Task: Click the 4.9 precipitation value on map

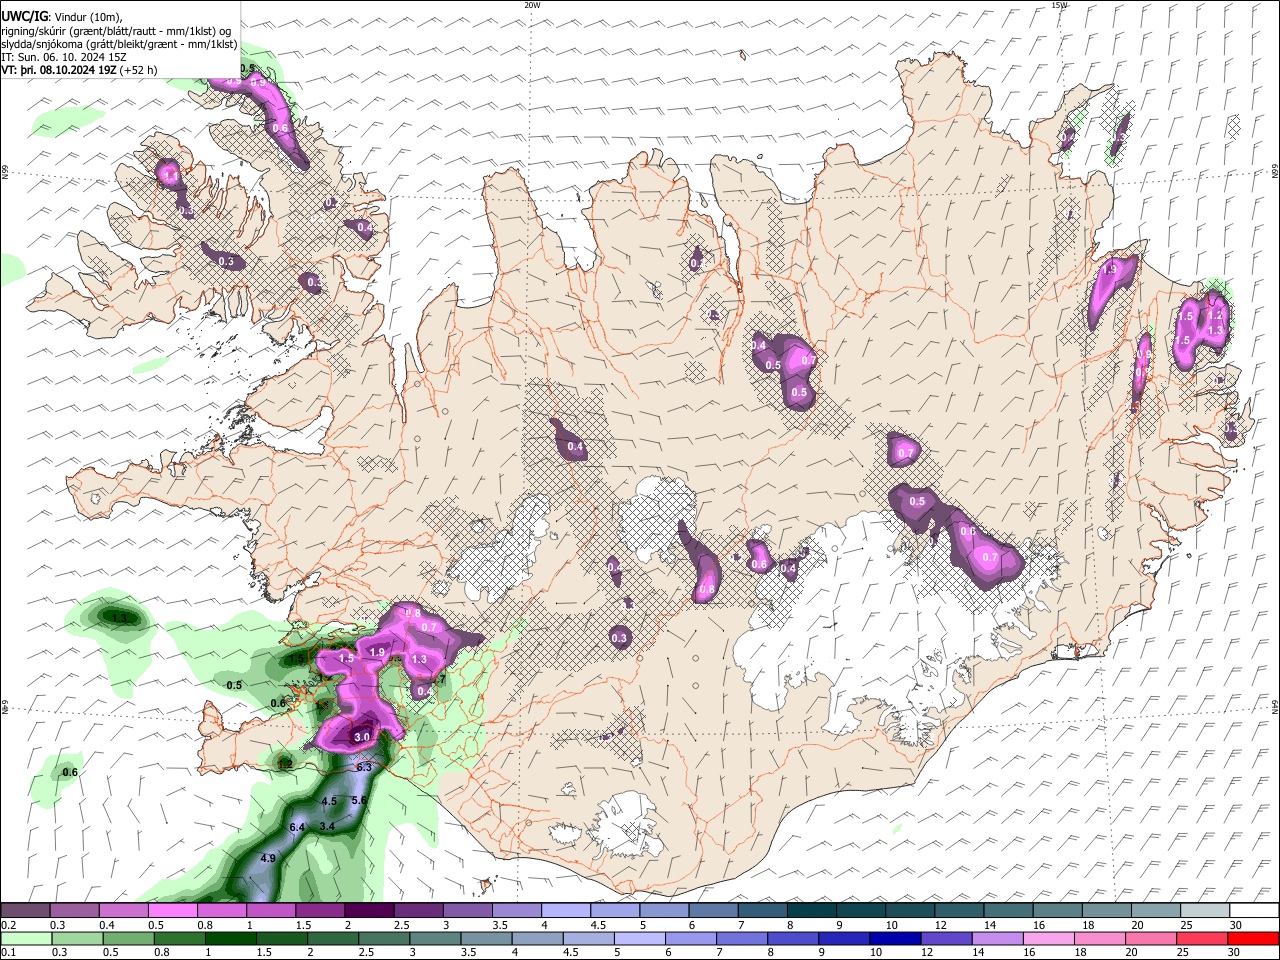Action: coord(268,858)
